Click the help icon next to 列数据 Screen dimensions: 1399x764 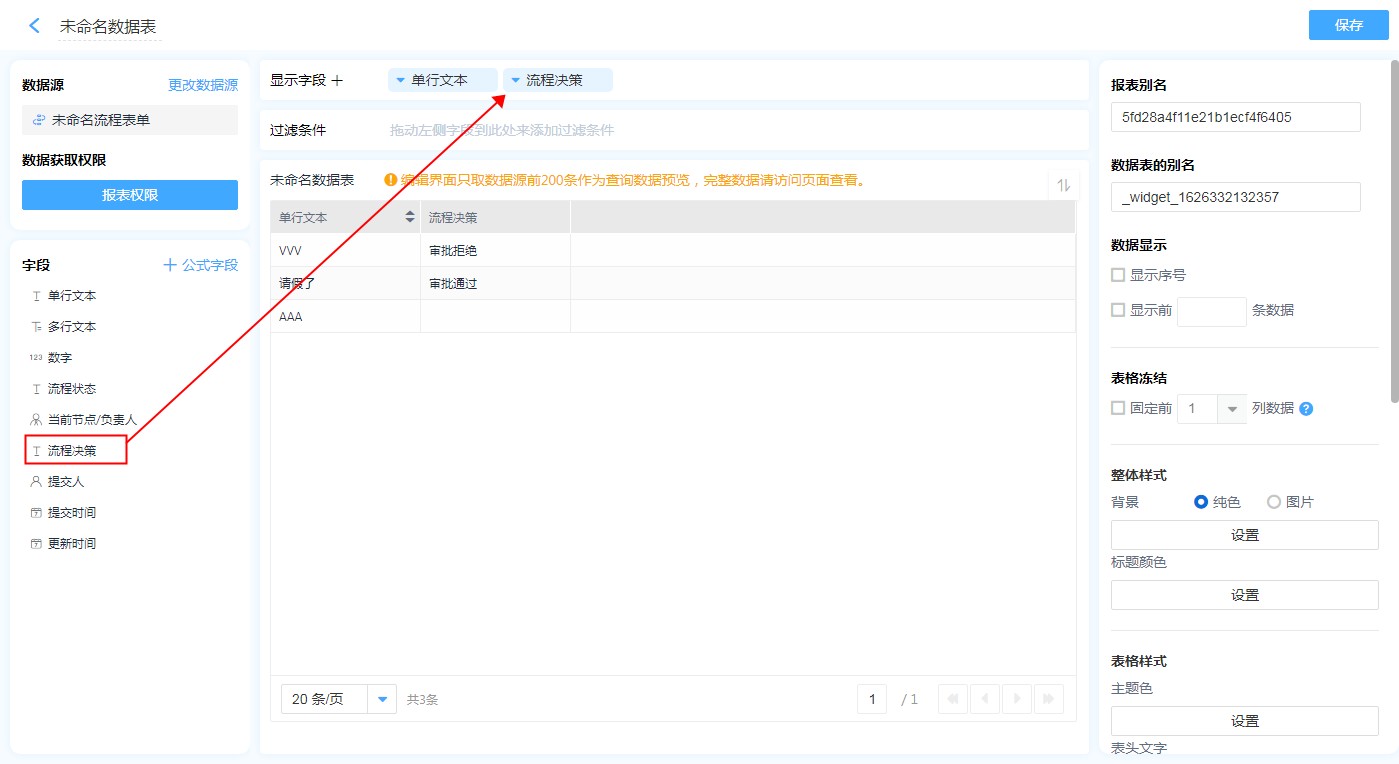1306,408
